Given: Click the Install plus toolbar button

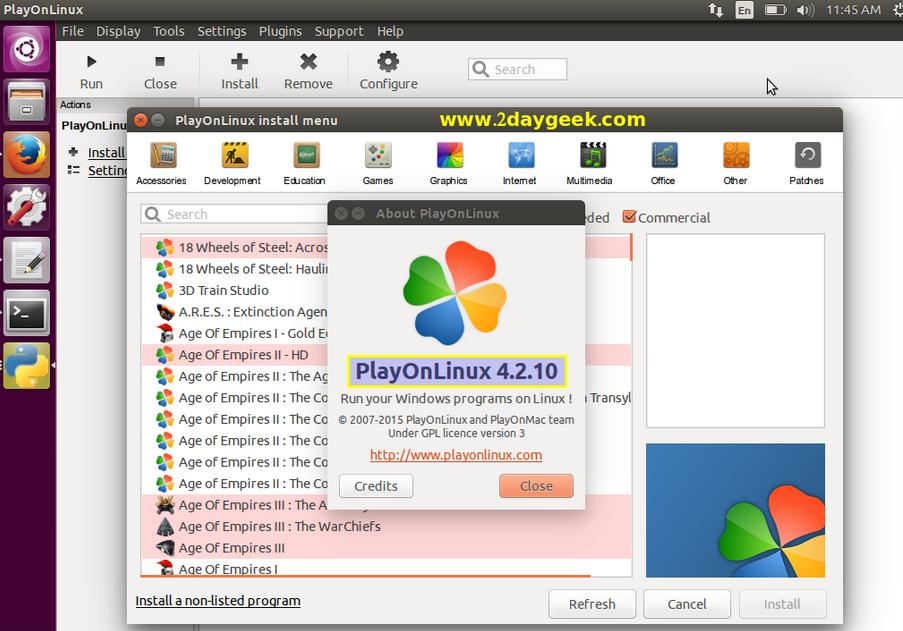Looking at the screenshot, I should (240, 72).
